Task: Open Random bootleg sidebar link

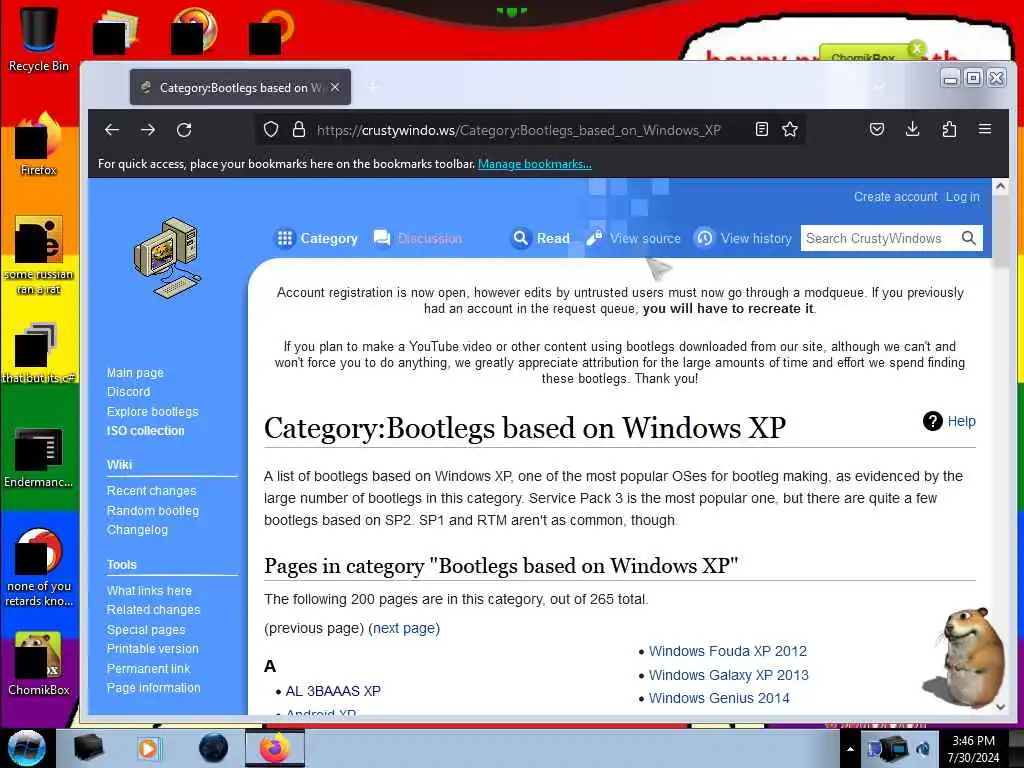Action: 153,511
